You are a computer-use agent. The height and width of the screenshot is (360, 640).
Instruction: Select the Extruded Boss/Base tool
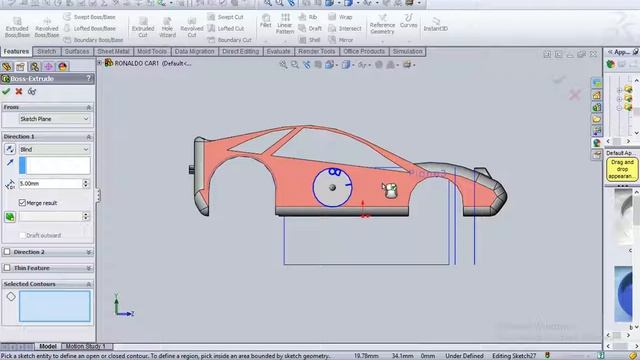coord(17,27)
